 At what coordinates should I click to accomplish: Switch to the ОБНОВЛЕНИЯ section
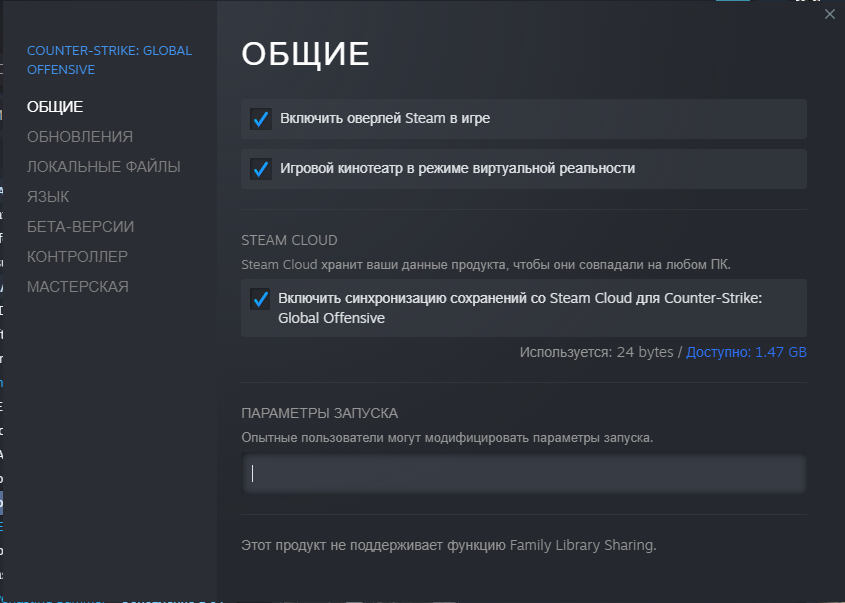tap(80, 137)
